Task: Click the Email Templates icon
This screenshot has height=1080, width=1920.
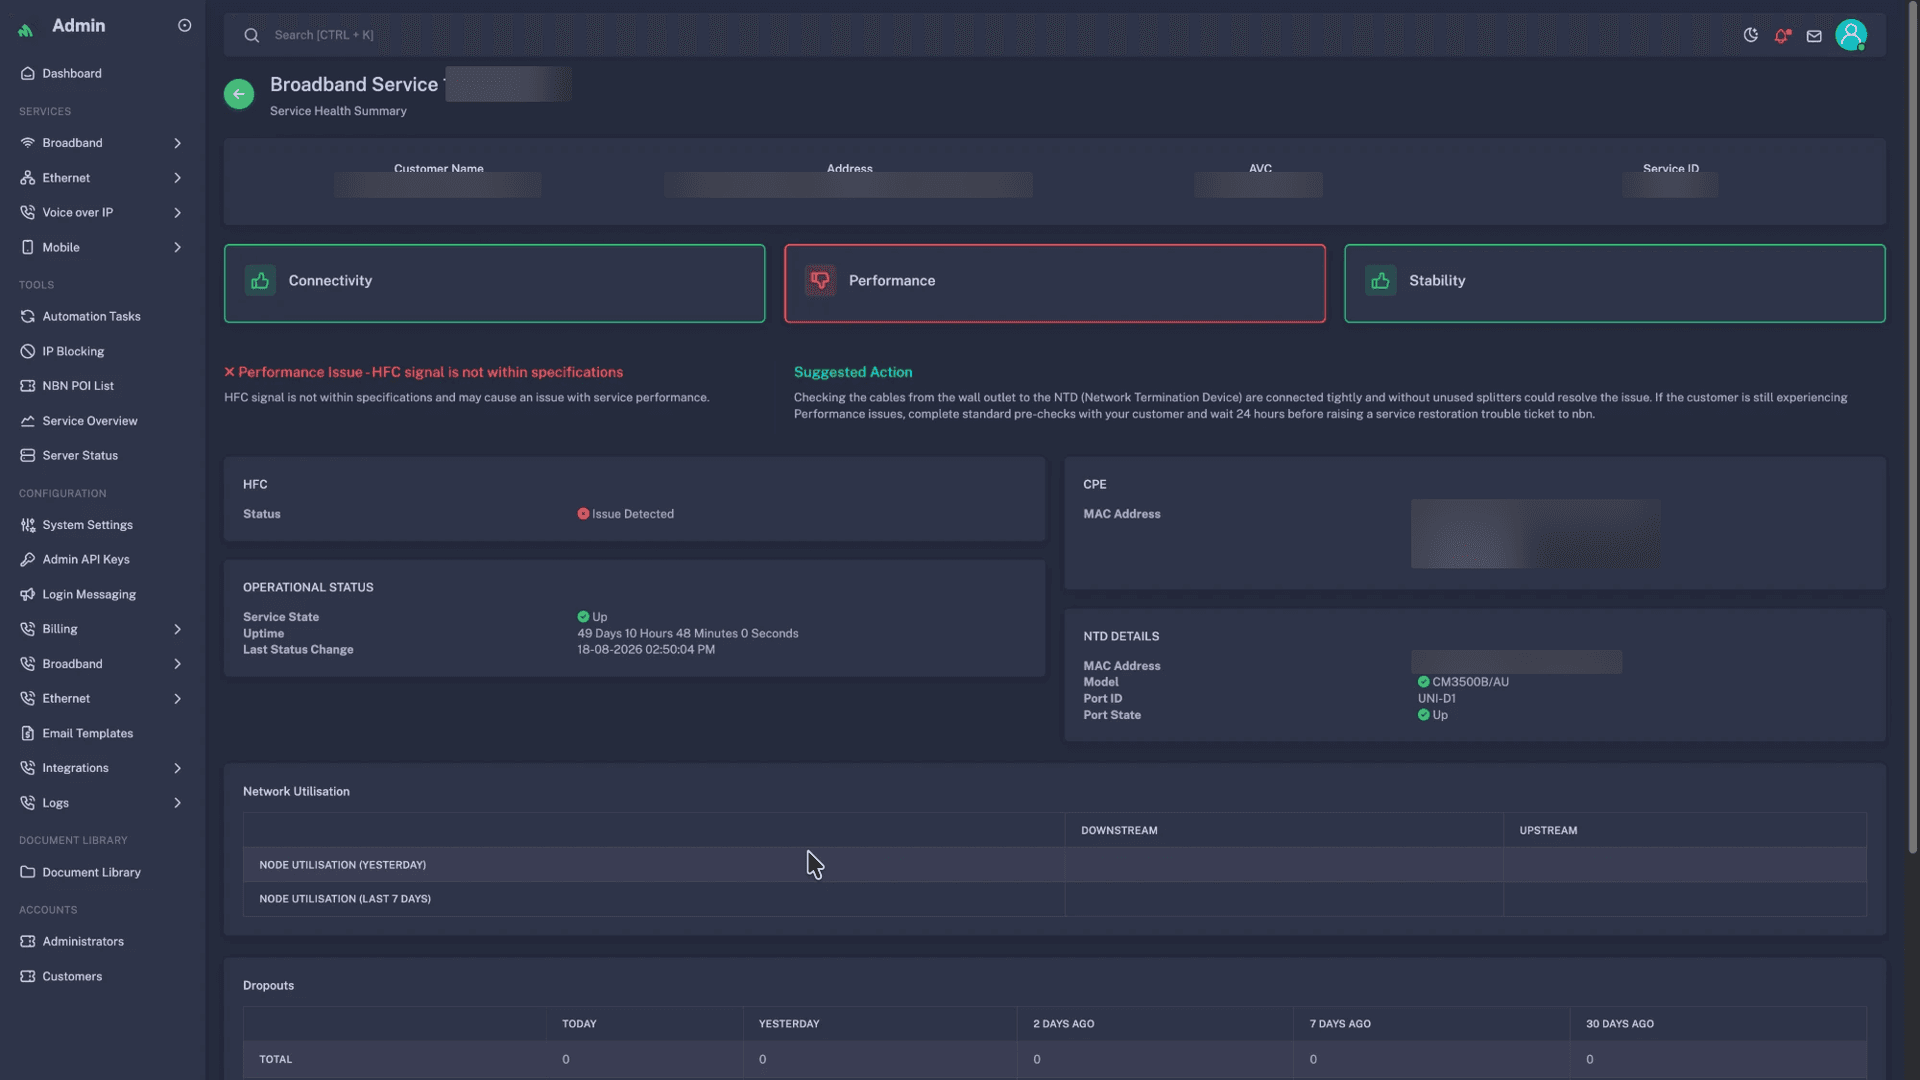Action: (28, 734)
